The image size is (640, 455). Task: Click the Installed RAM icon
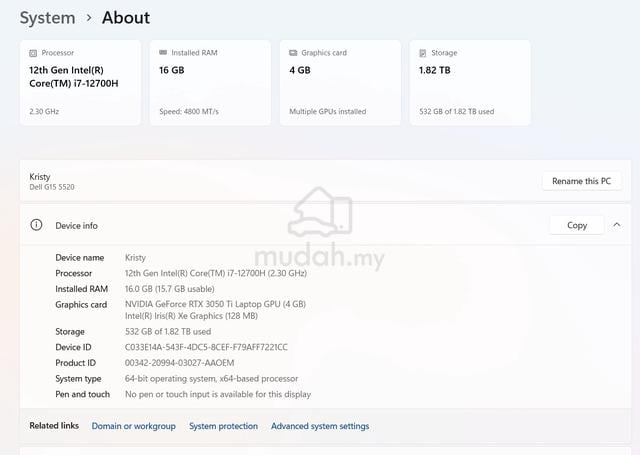[163, 53]
